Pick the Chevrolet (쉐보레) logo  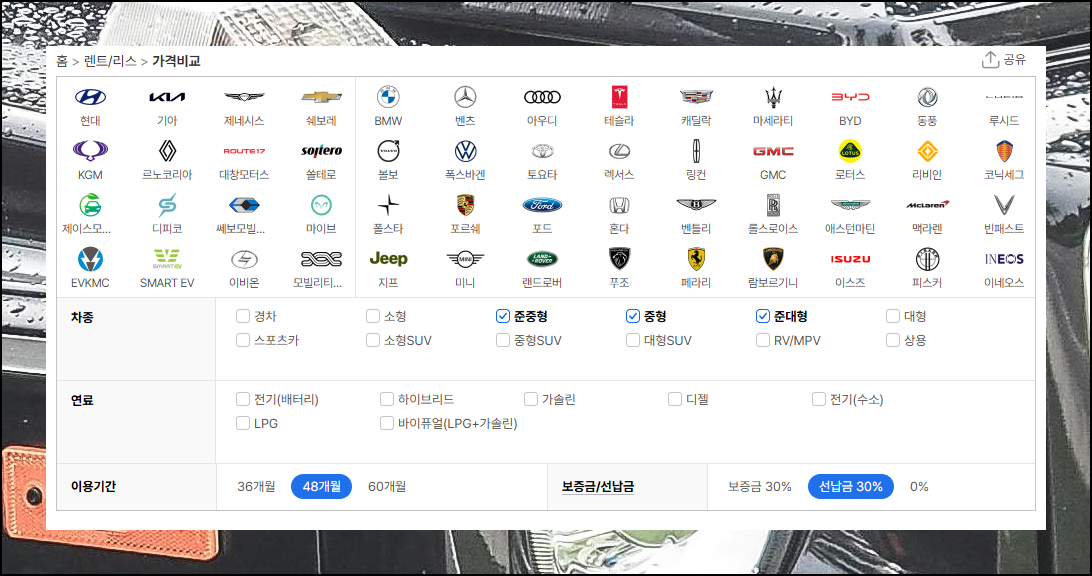(321, 98)
